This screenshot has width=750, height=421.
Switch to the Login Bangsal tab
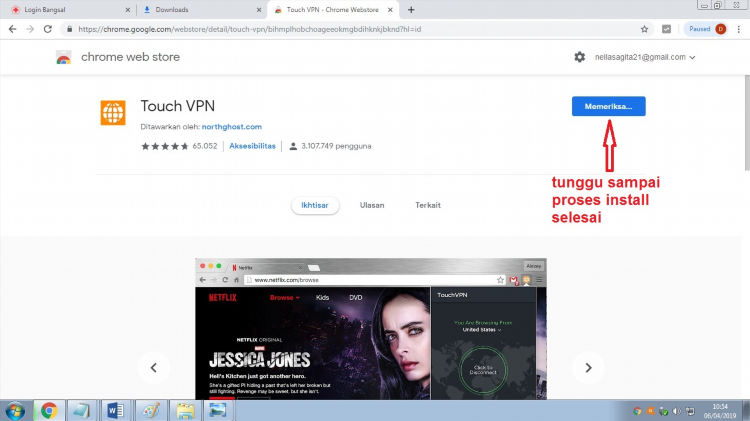(67, 10)
